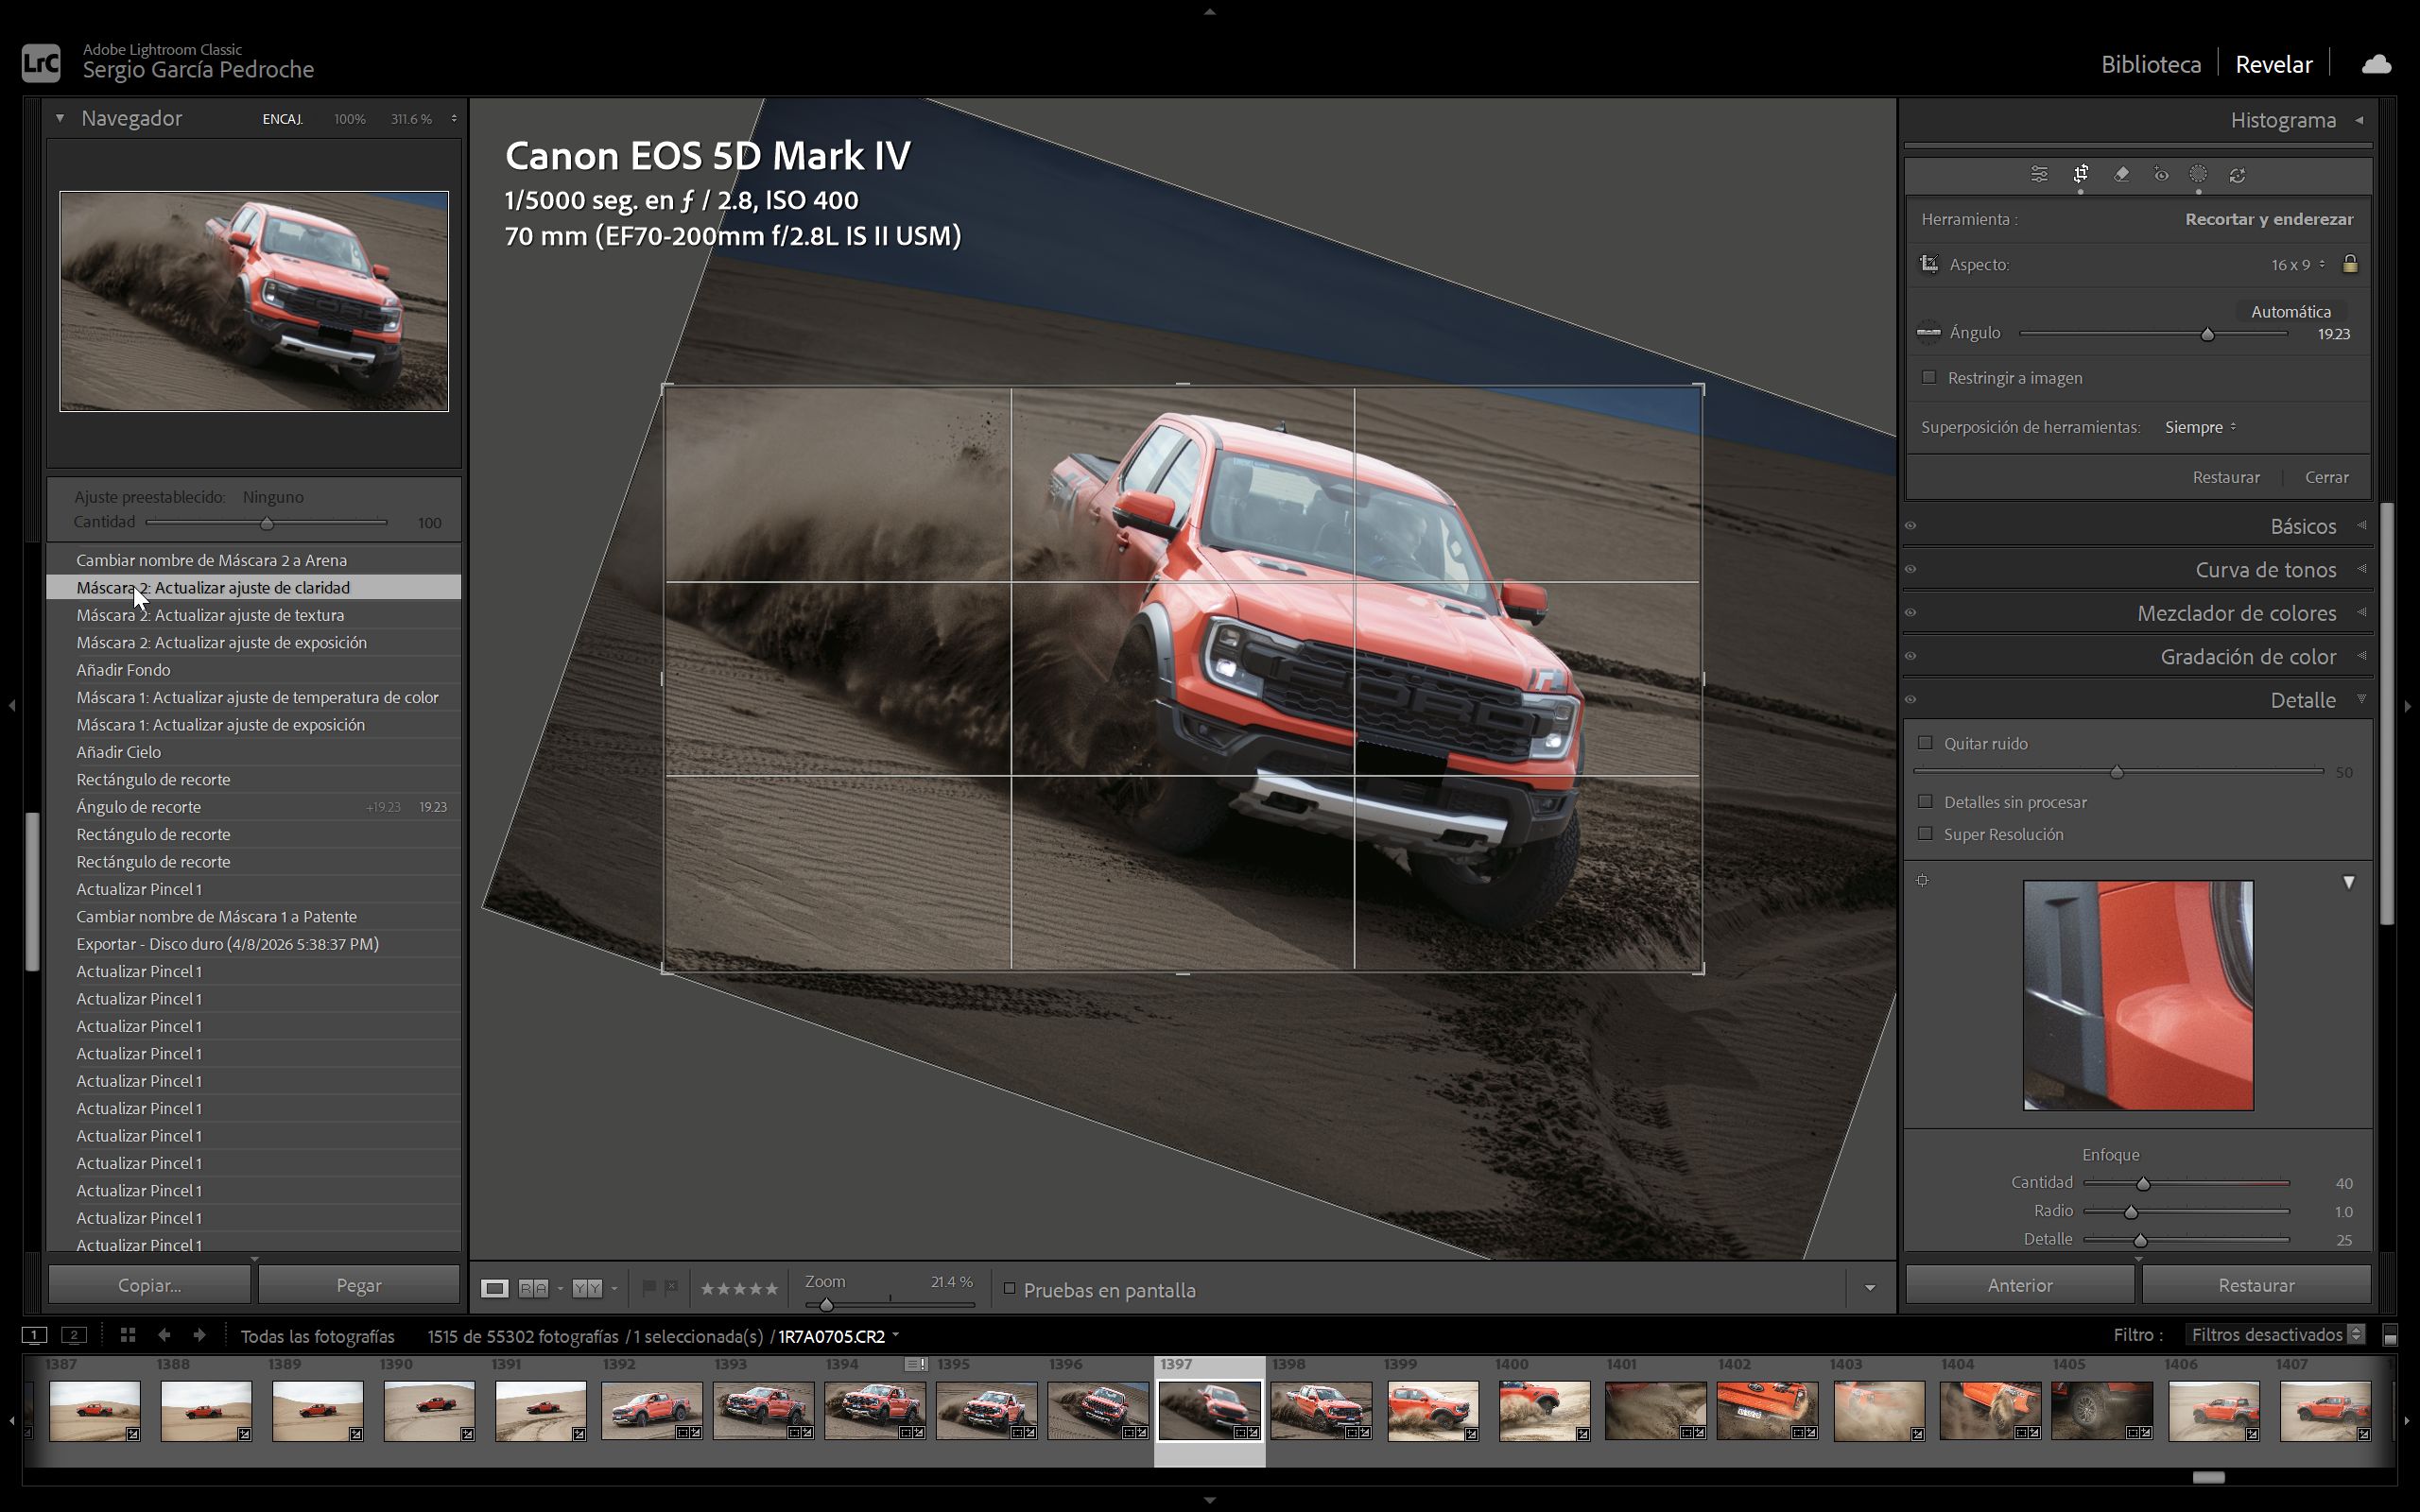Open grid view in filmstrip bar
The height and width of the screenshot is (1512, 2420).
click(127, 1335)
